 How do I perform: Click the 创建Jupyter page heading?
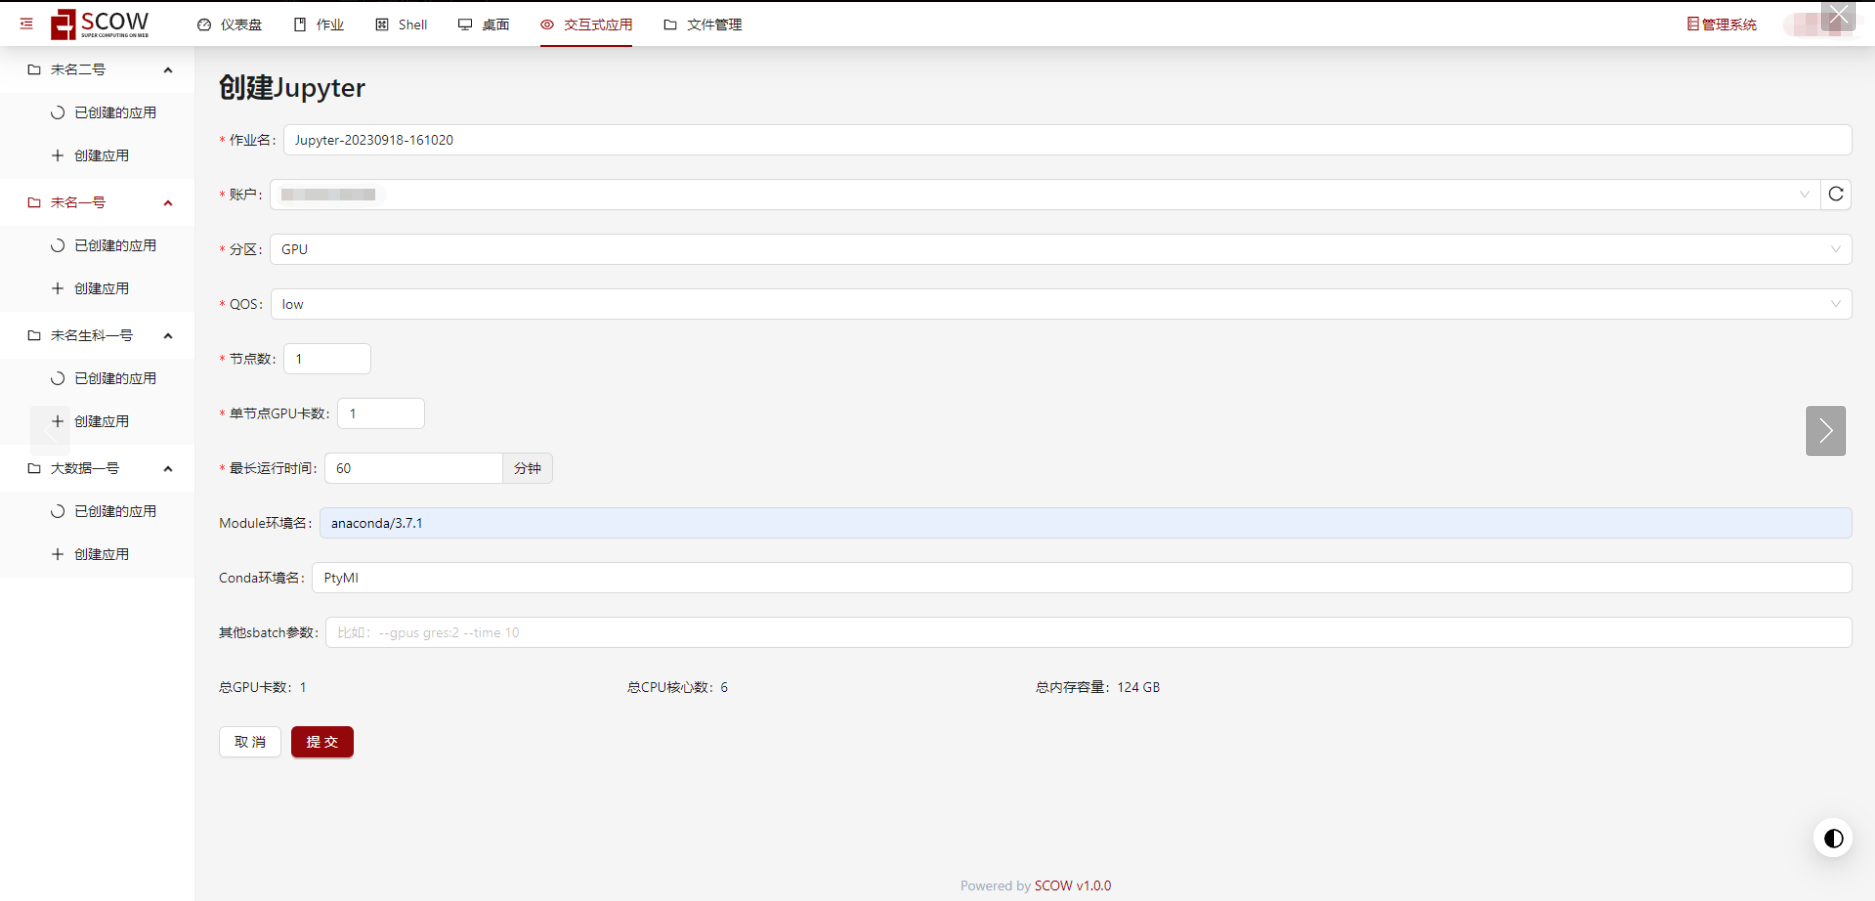pyautogui.click(x=292, y=88)
